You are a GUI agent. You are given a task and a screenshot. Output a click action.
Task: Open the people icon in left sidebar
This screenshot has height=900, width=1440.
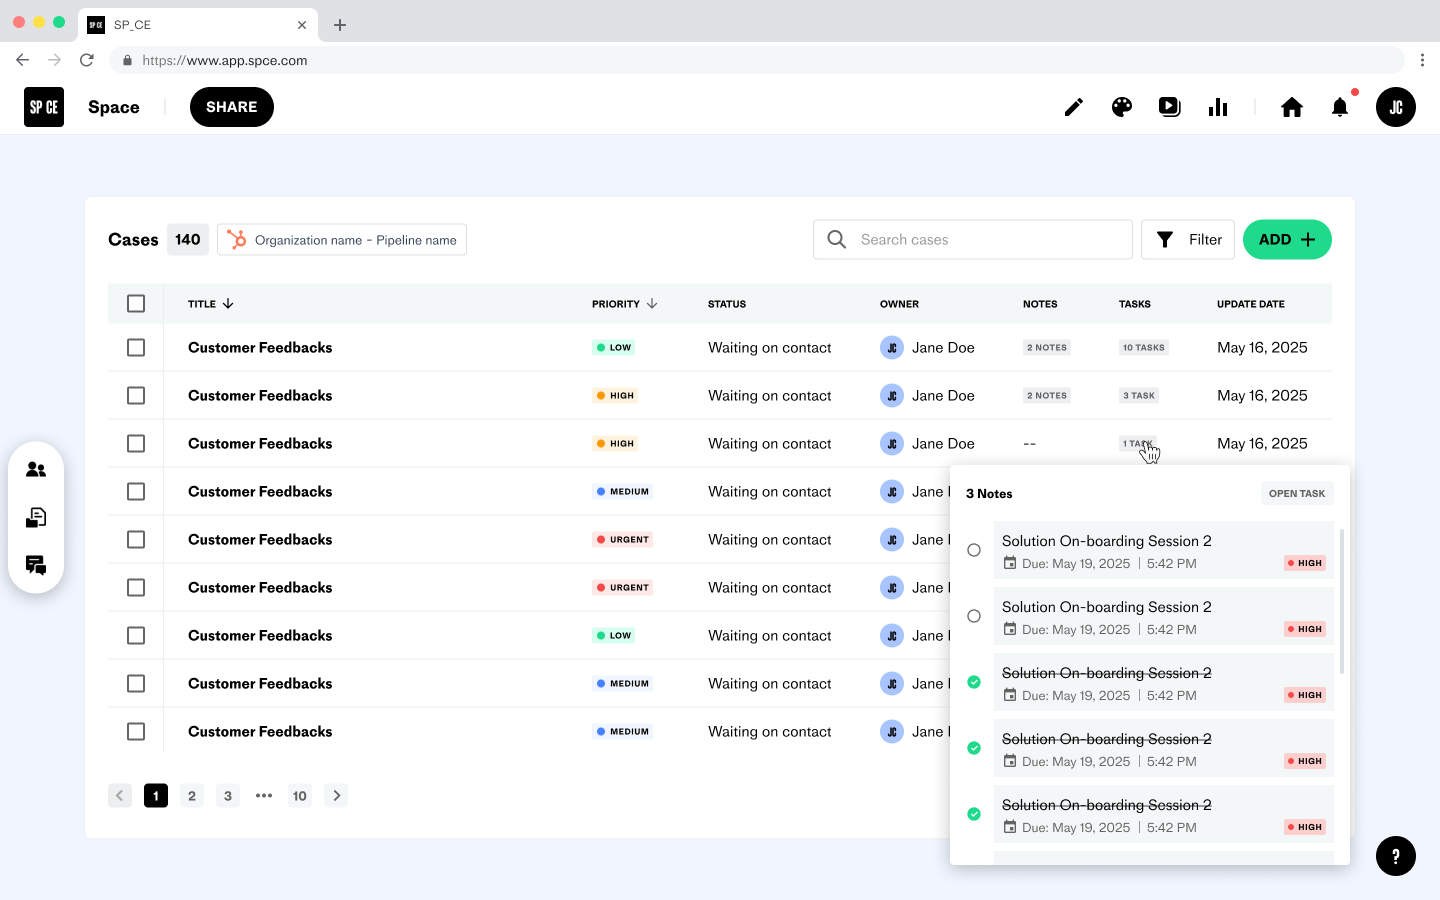(36, 469)
